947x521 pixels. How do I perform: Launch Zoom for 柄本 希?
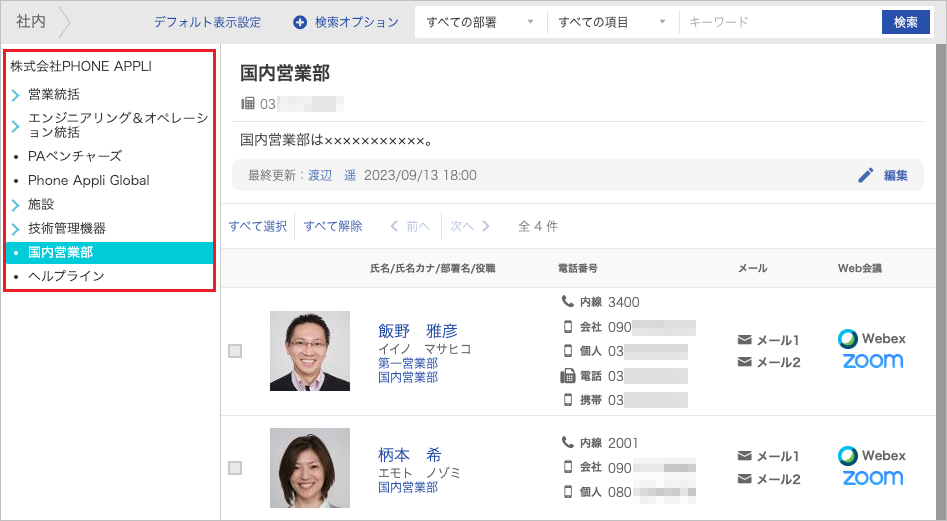[871, 478]
